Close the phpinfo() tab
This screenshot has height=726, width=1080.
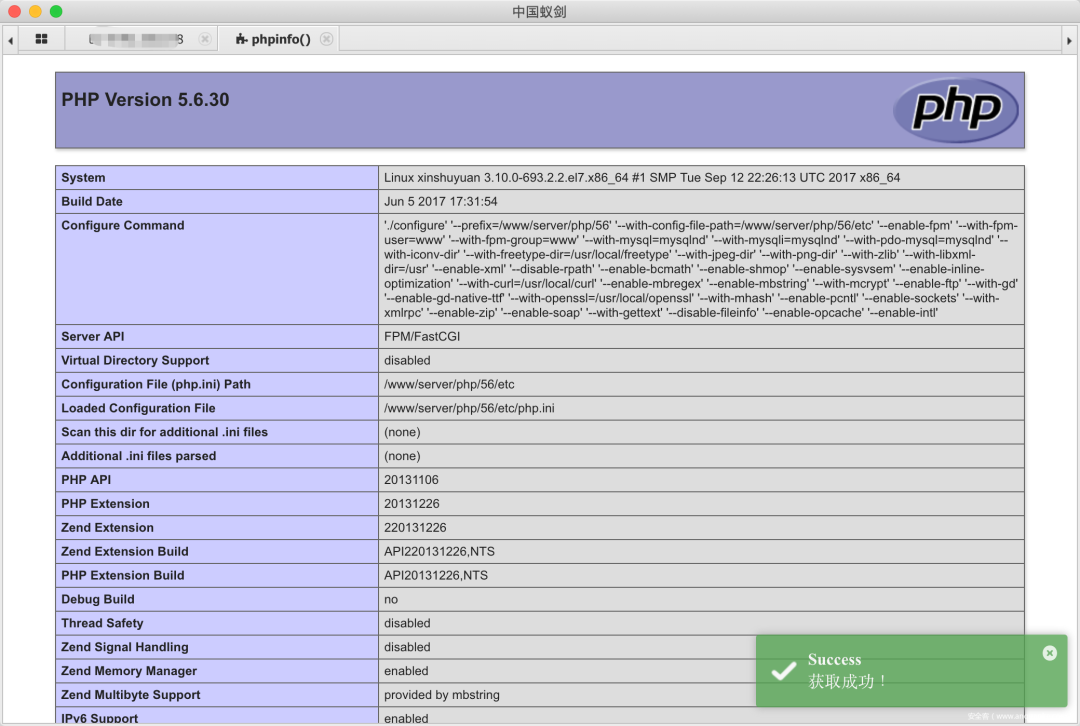[326, 39]
